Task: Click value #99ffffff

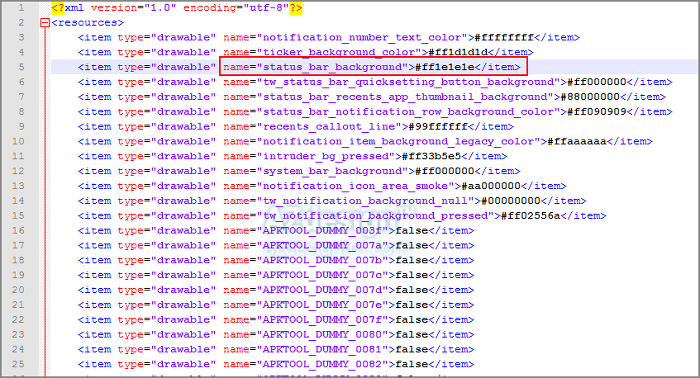Action: pyautogui.click(x=438, y=127)
